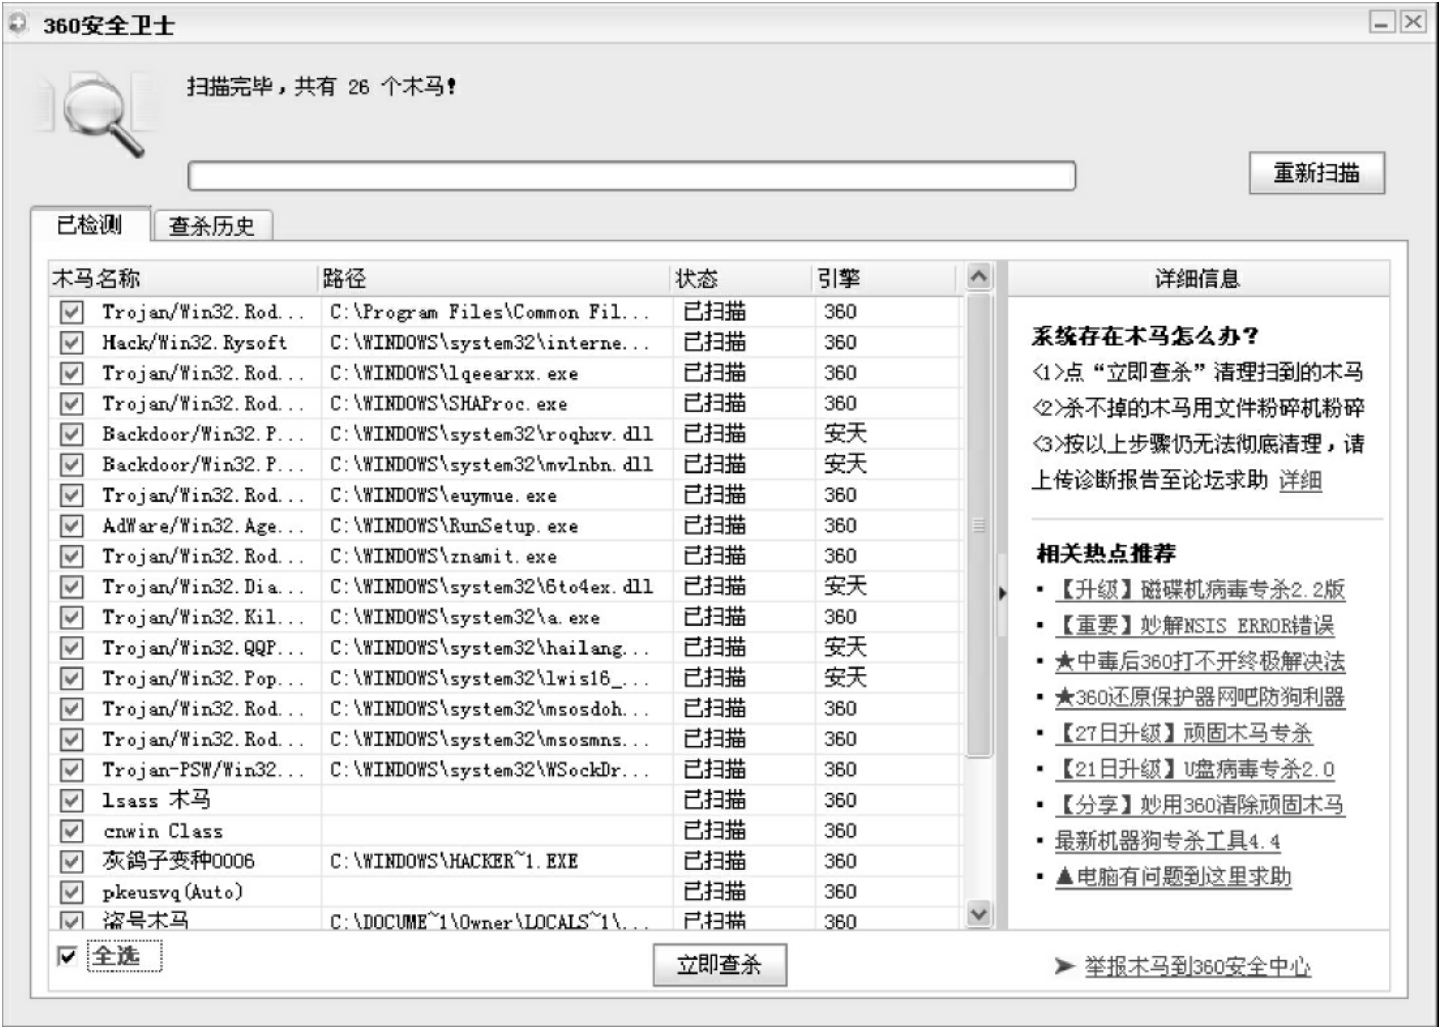The height and width of the screenshot is (1027, 1439).
Task: Collapse the 详细信息 side panel with the arrow
Action: tap(1001, 593)
